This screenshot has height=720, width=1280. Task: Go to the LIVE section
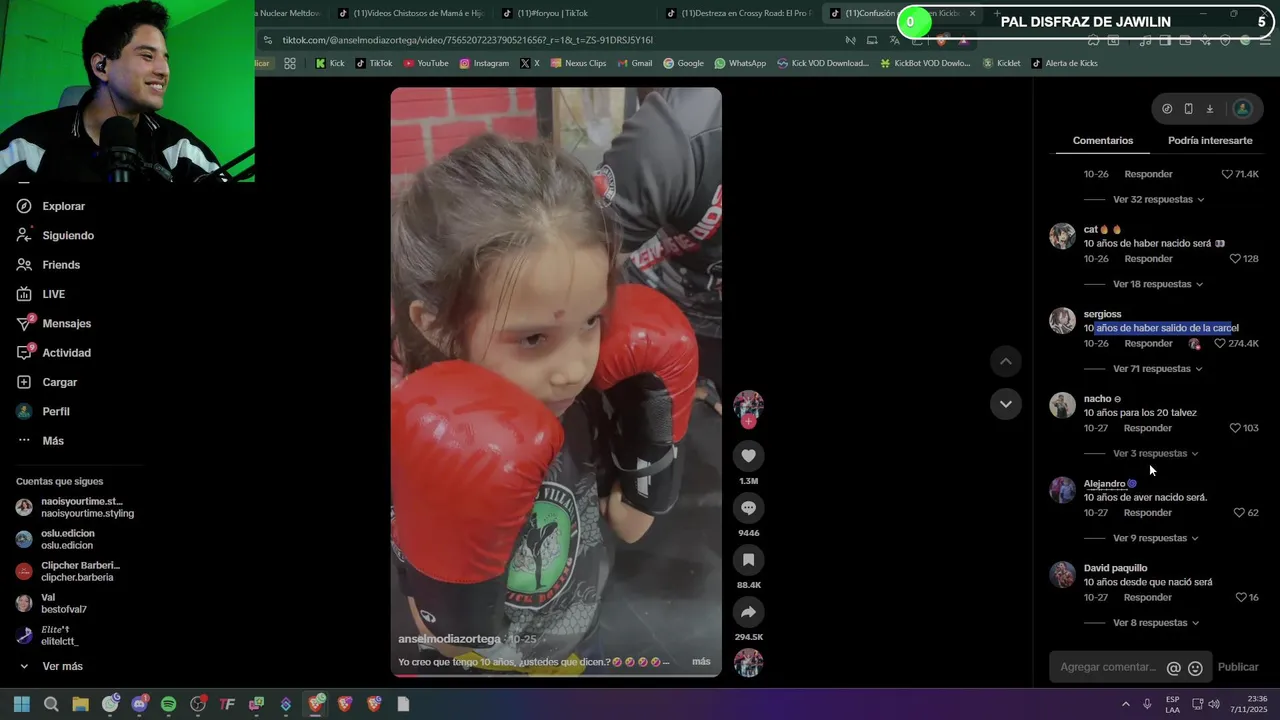pyautogui.click(x=41, y=294)
